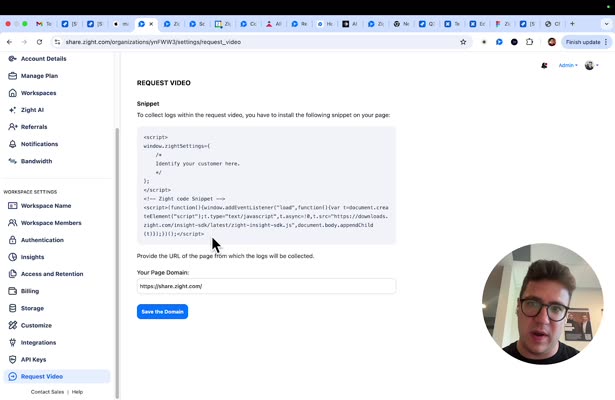Screen dimensions: 615x400
Task: Open the browser Extensions puzzle icon
Action: click(x=529, y=42)
